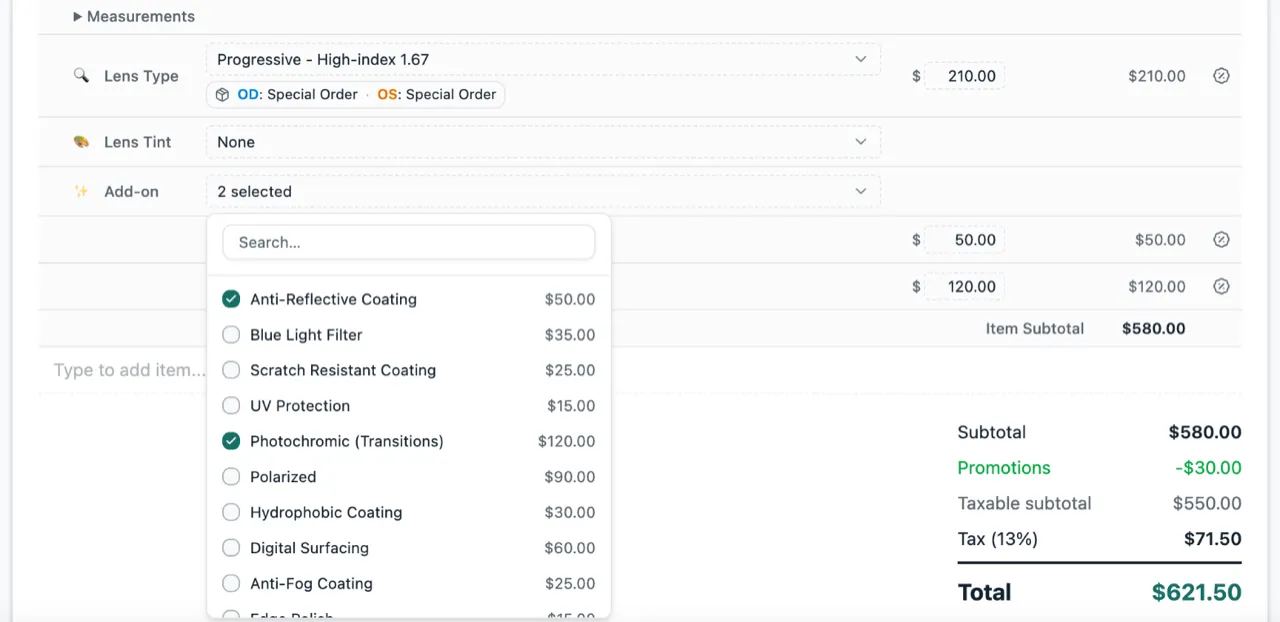Enable the UV Protection add-on
The image size is (1280, 622).
click(231, 406)
